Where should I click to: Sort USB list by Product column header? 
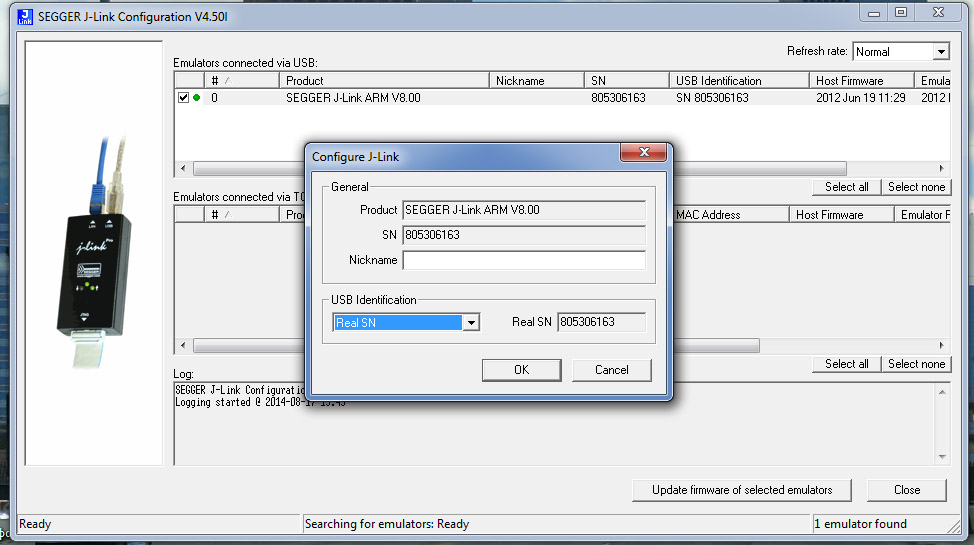385,81
